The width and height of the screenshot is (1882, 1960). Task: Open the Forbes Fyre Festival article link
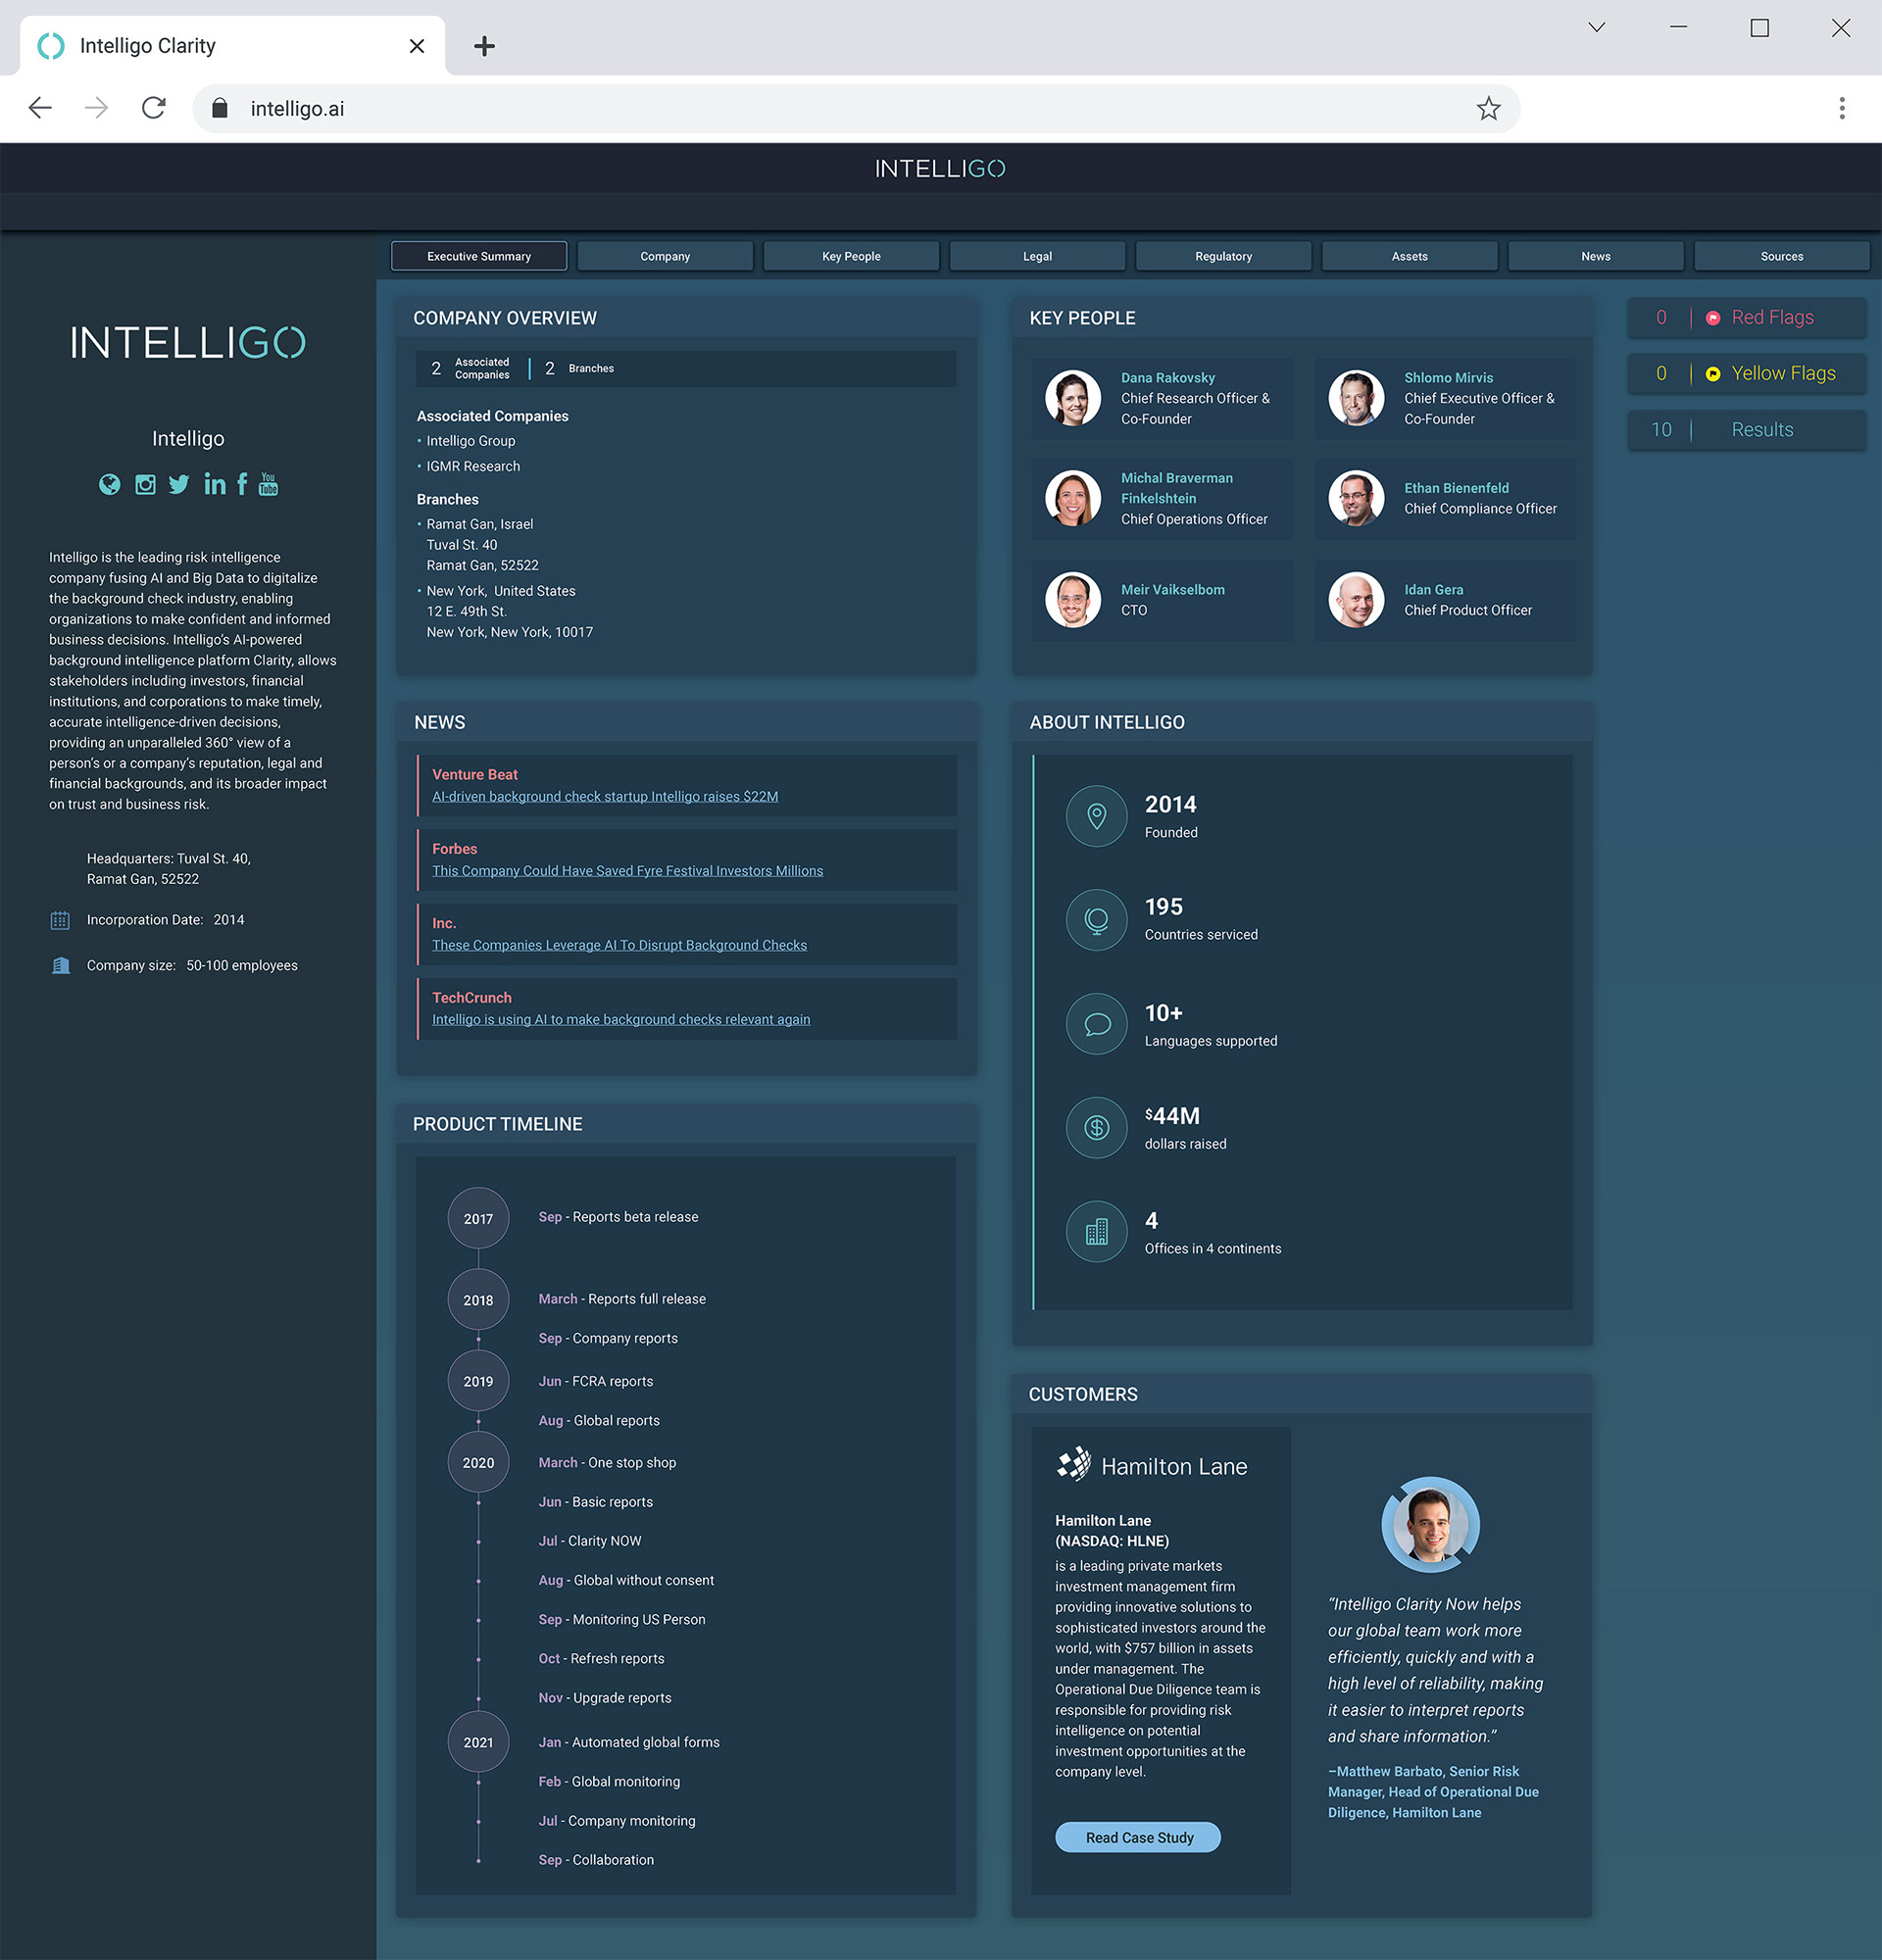(x=627, y=871)
